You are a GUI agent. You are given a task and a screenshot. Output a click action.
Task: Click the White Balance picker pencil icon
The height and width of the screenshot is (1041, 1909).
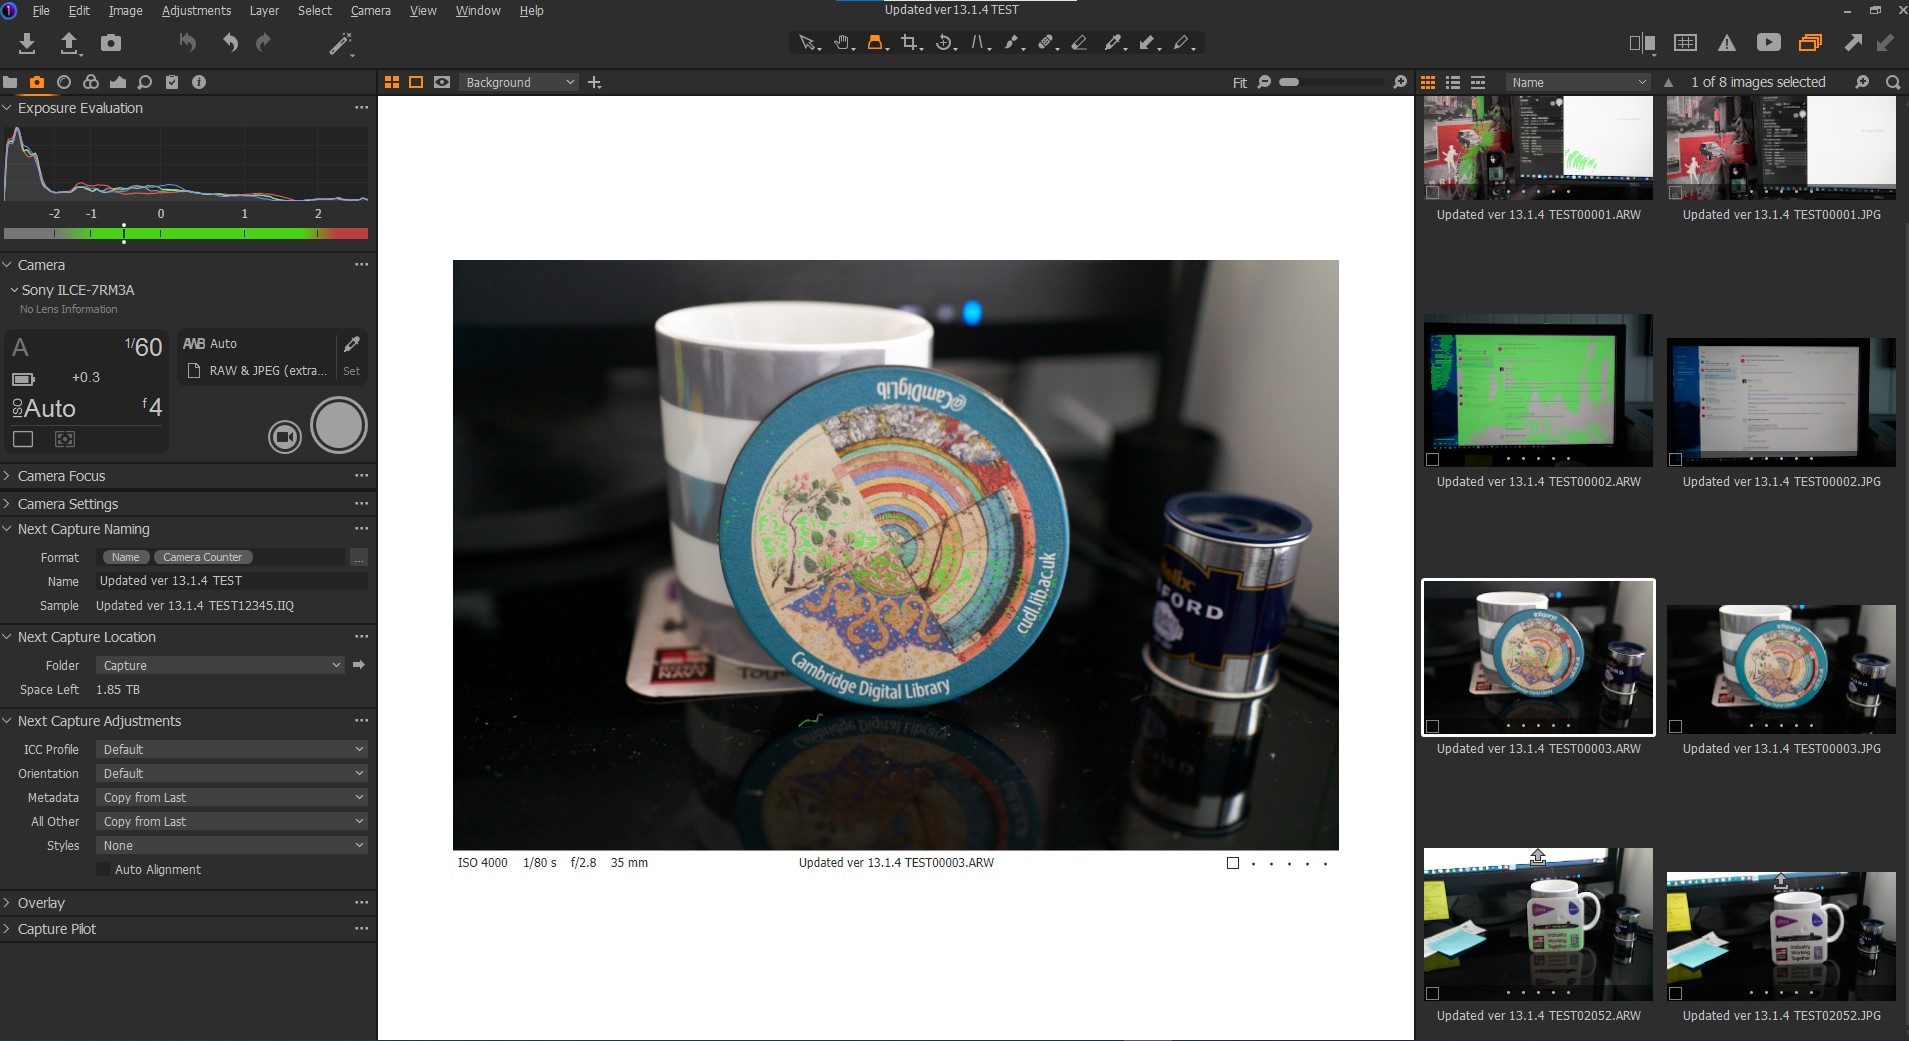351,344
